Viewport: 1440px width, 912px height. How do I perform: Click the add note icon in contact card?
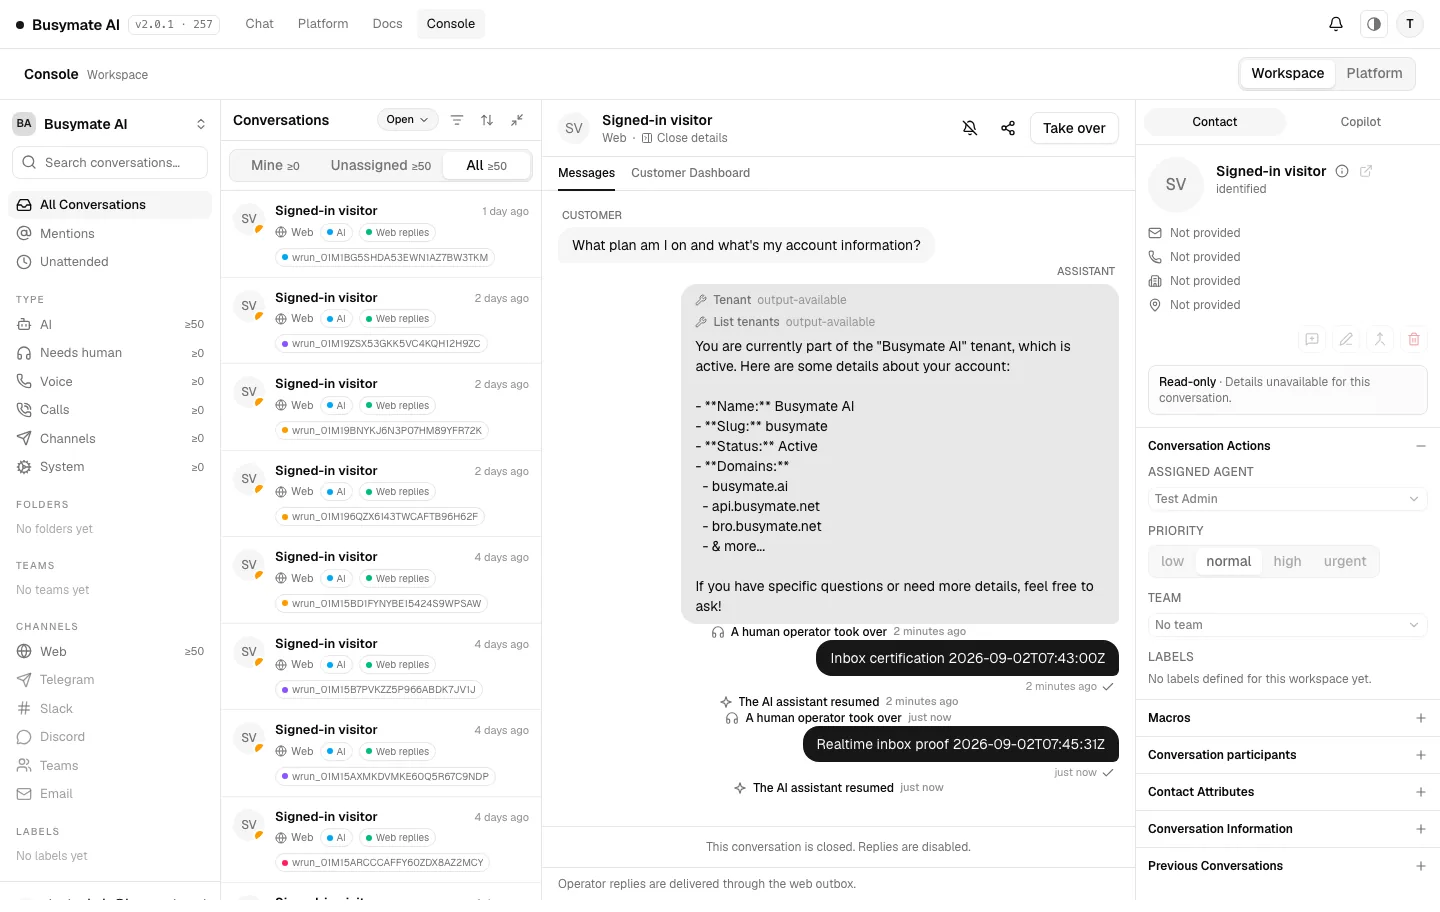click(1312, 339)
